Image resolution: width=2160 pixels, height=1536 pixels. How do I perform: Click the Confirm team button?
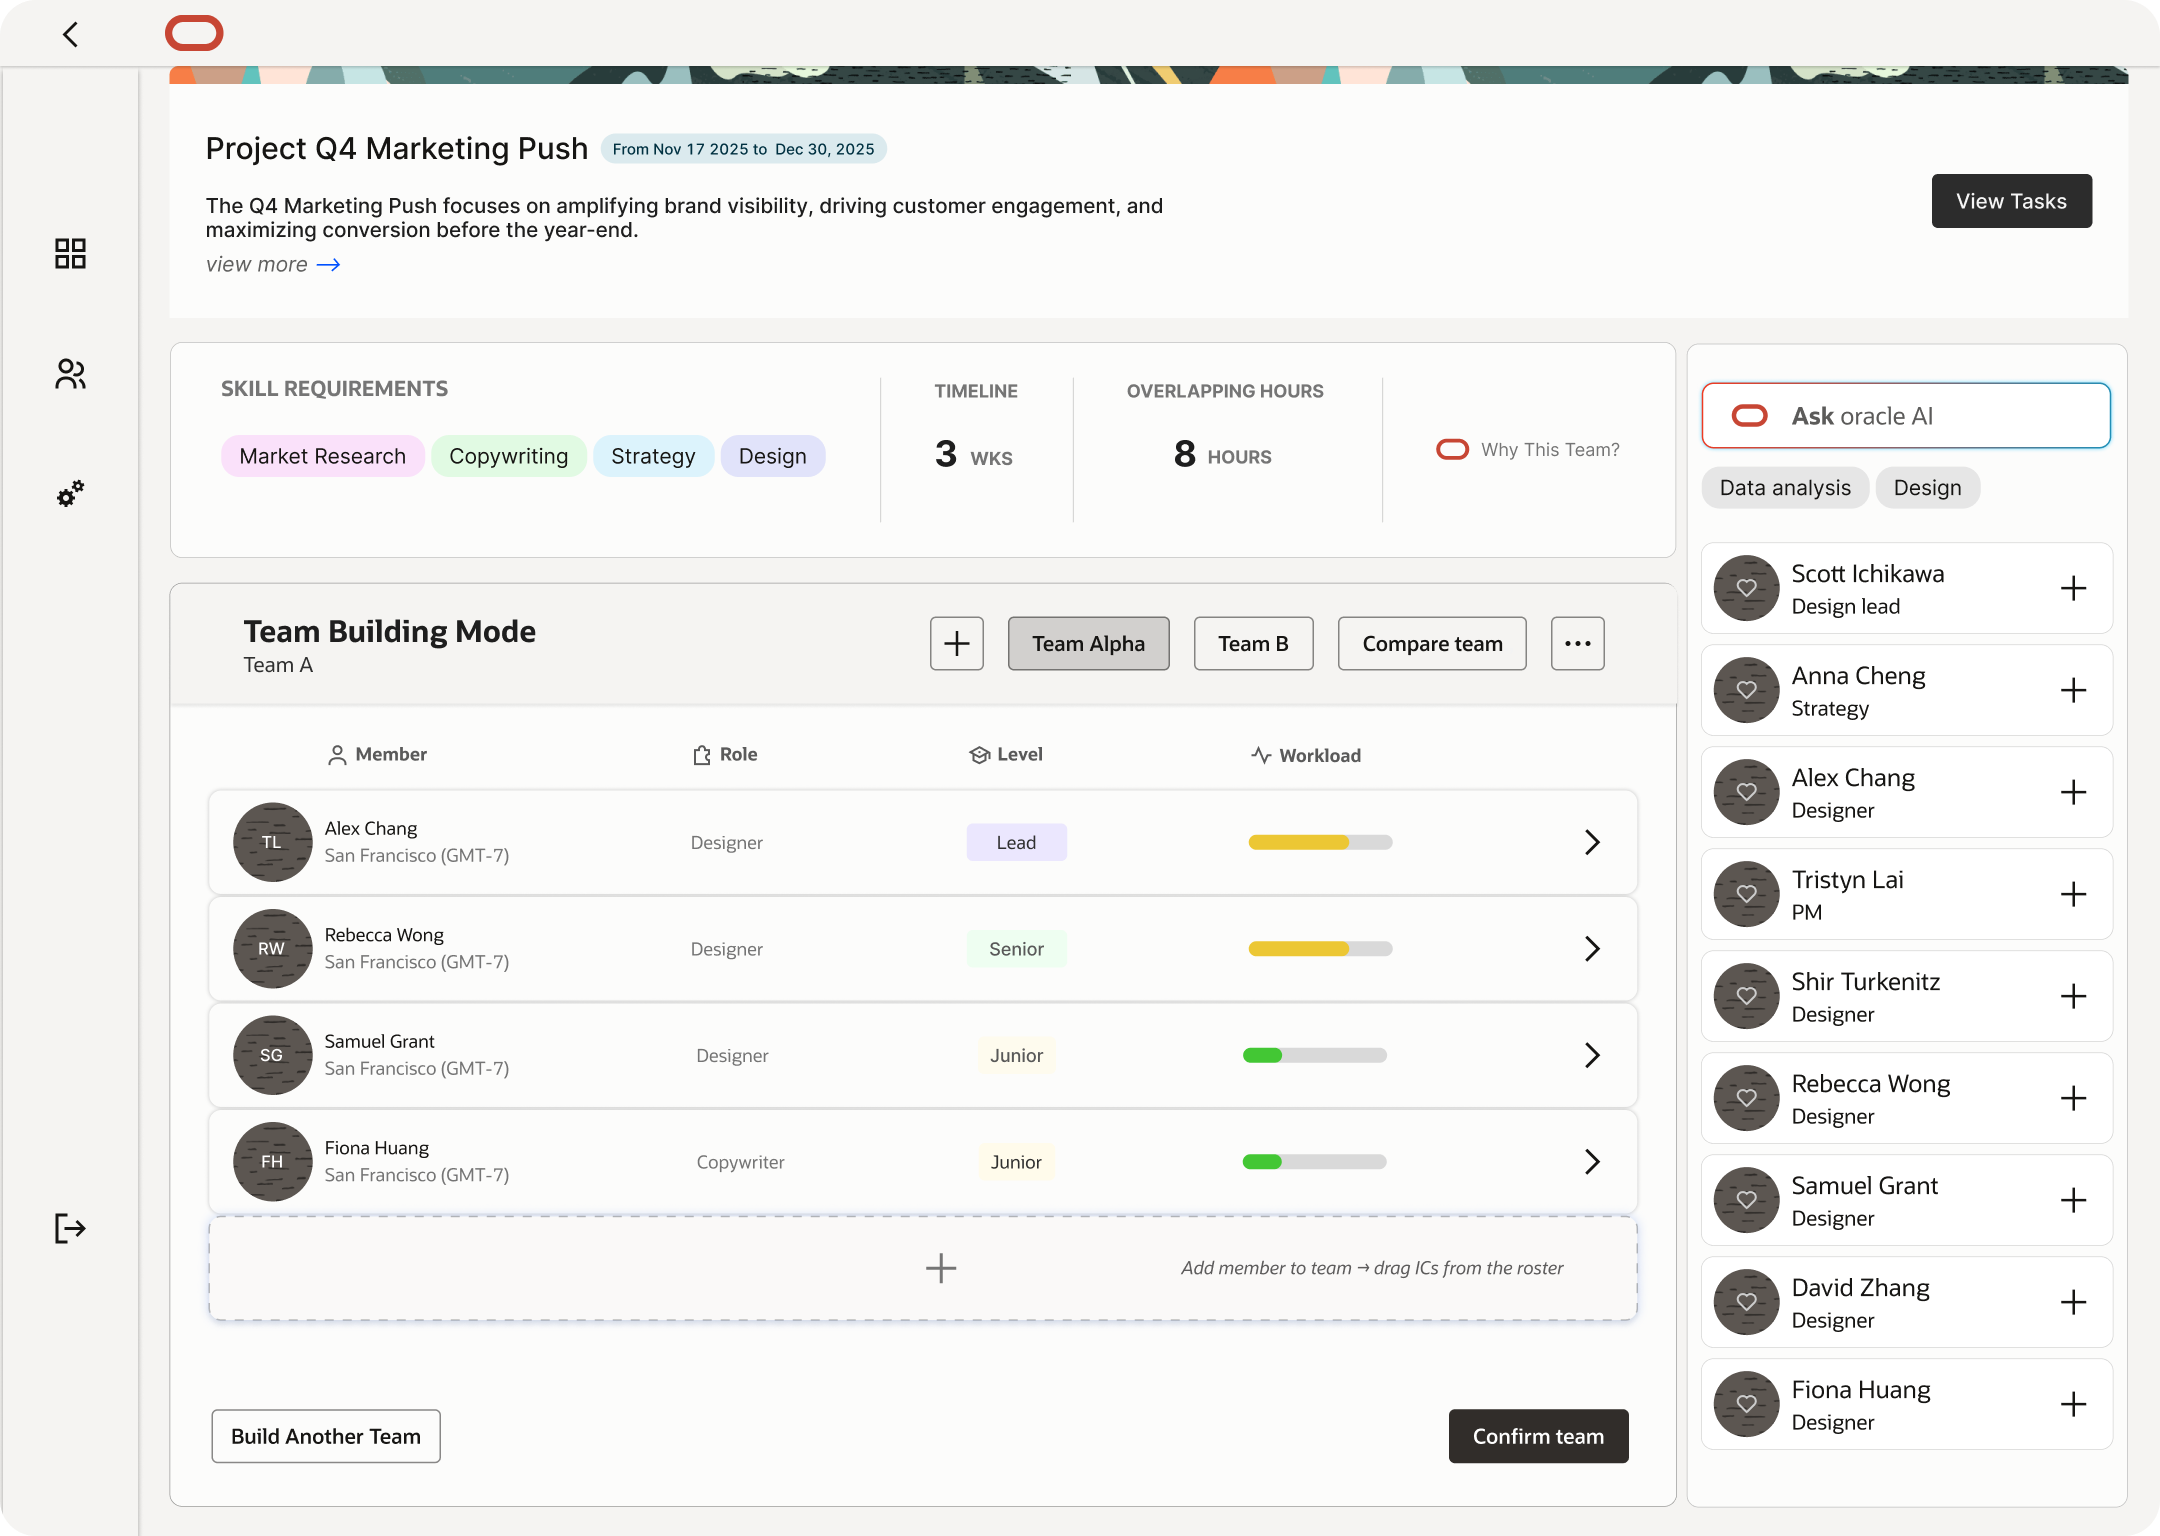coord(1538,1436)
